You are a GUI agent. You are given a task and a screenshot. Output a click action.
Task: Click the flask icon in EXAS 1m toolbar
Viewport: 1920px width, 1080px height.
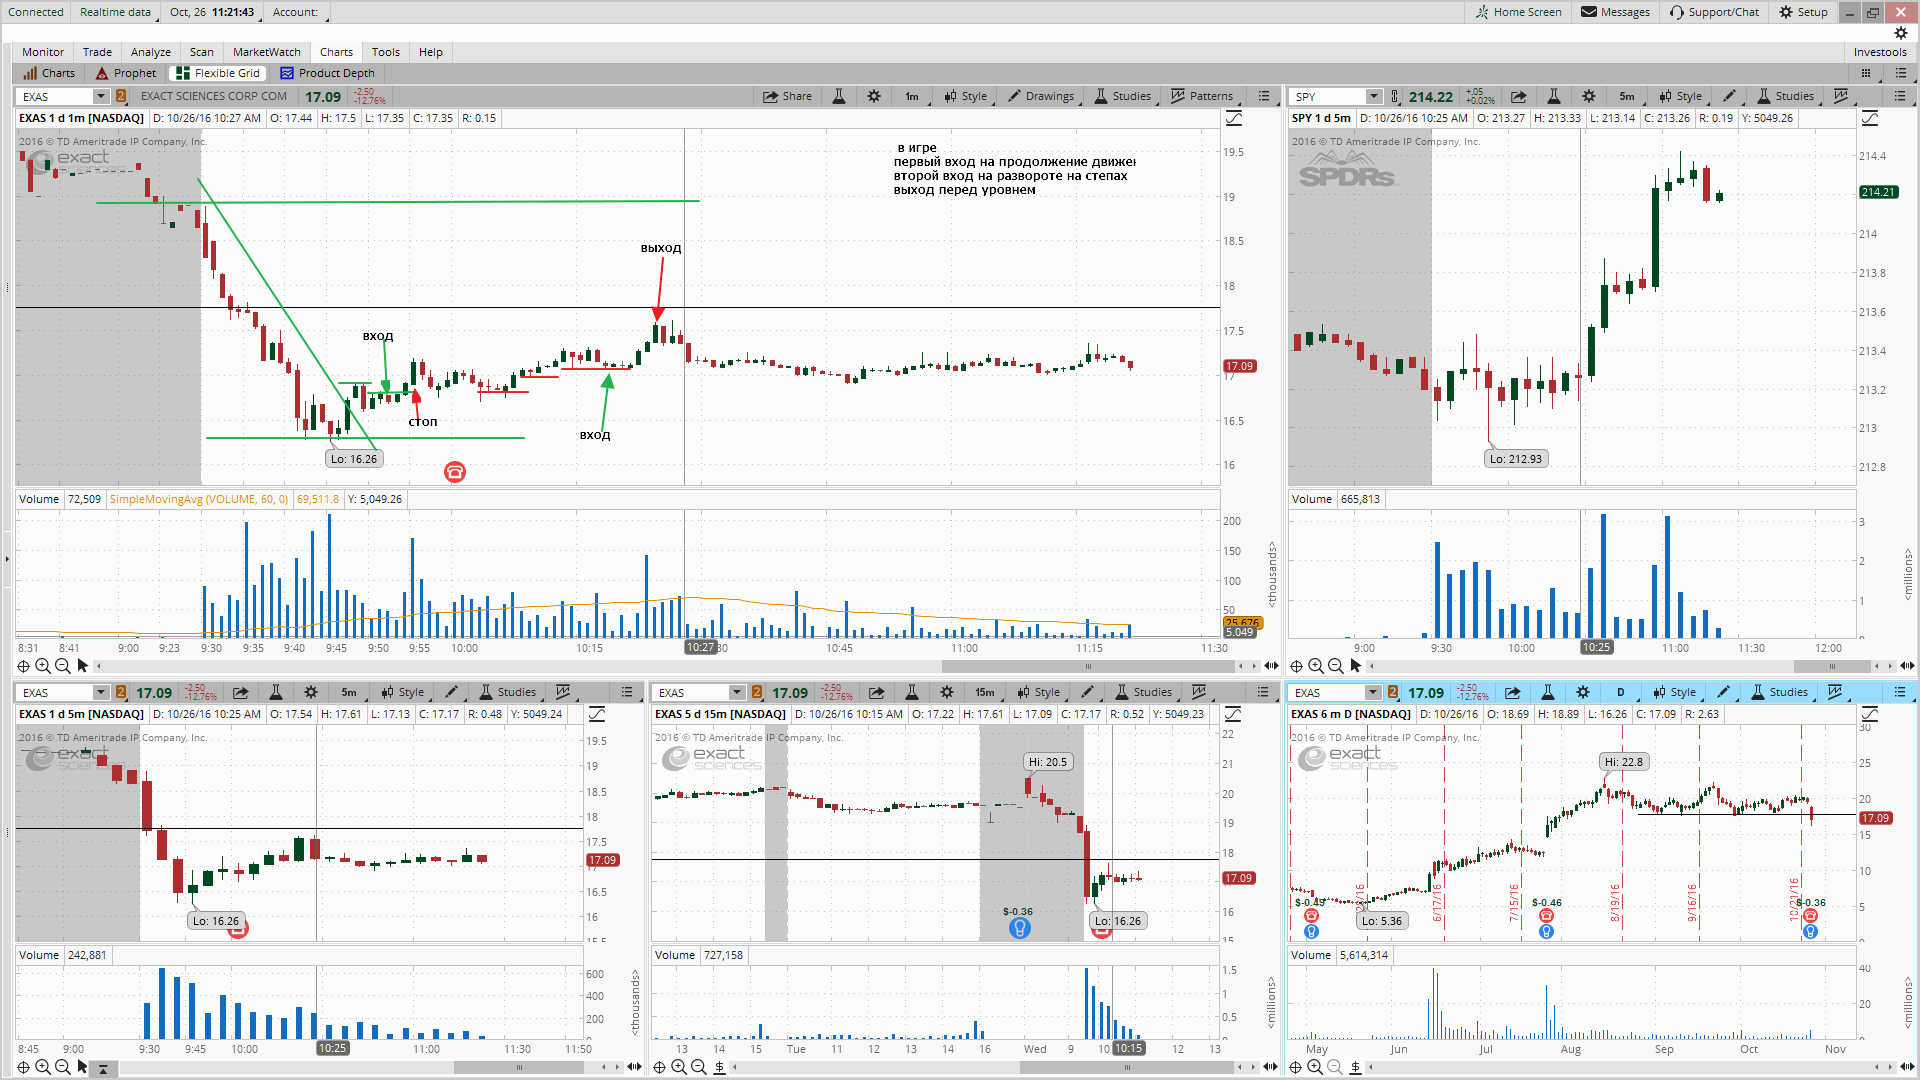pyautogui.click(x=839, y=96)
